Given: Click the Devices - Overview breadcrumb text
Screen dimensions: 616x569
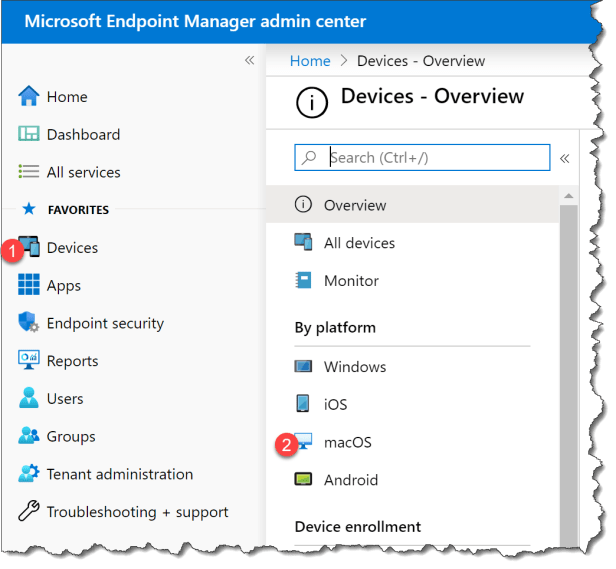Looking at the screenshot, I should [421, 61].
